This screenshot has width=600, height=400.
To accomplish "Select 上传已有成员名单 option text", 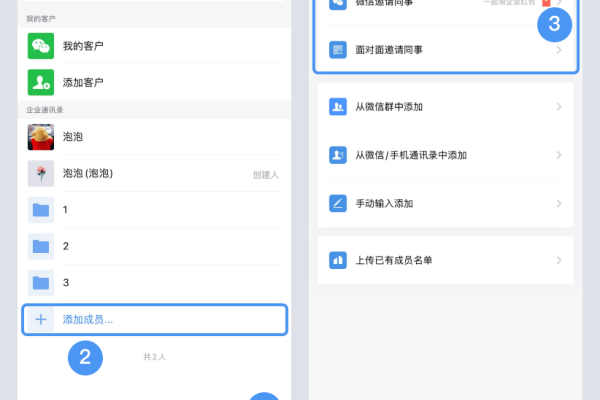I will tap(394, 260).
